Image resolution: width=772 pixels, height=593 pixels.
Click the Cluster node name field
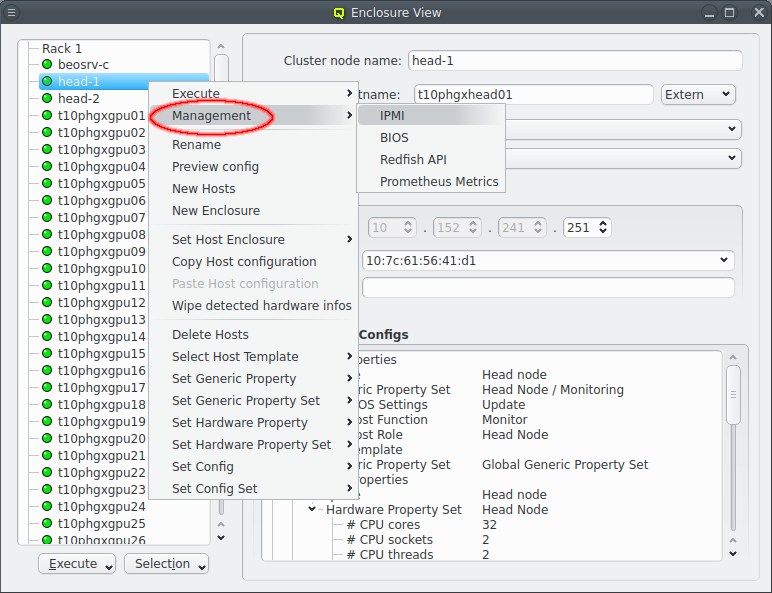point(574,61)
